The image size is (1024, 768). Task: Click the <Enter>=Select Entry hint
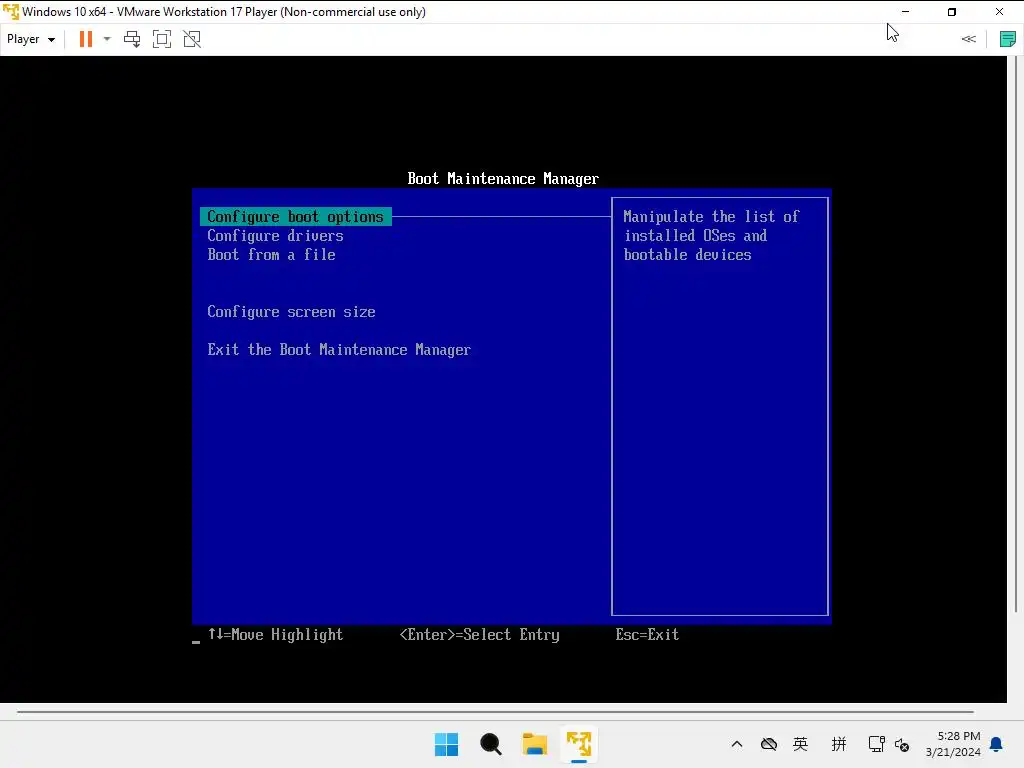coord(479,635)
